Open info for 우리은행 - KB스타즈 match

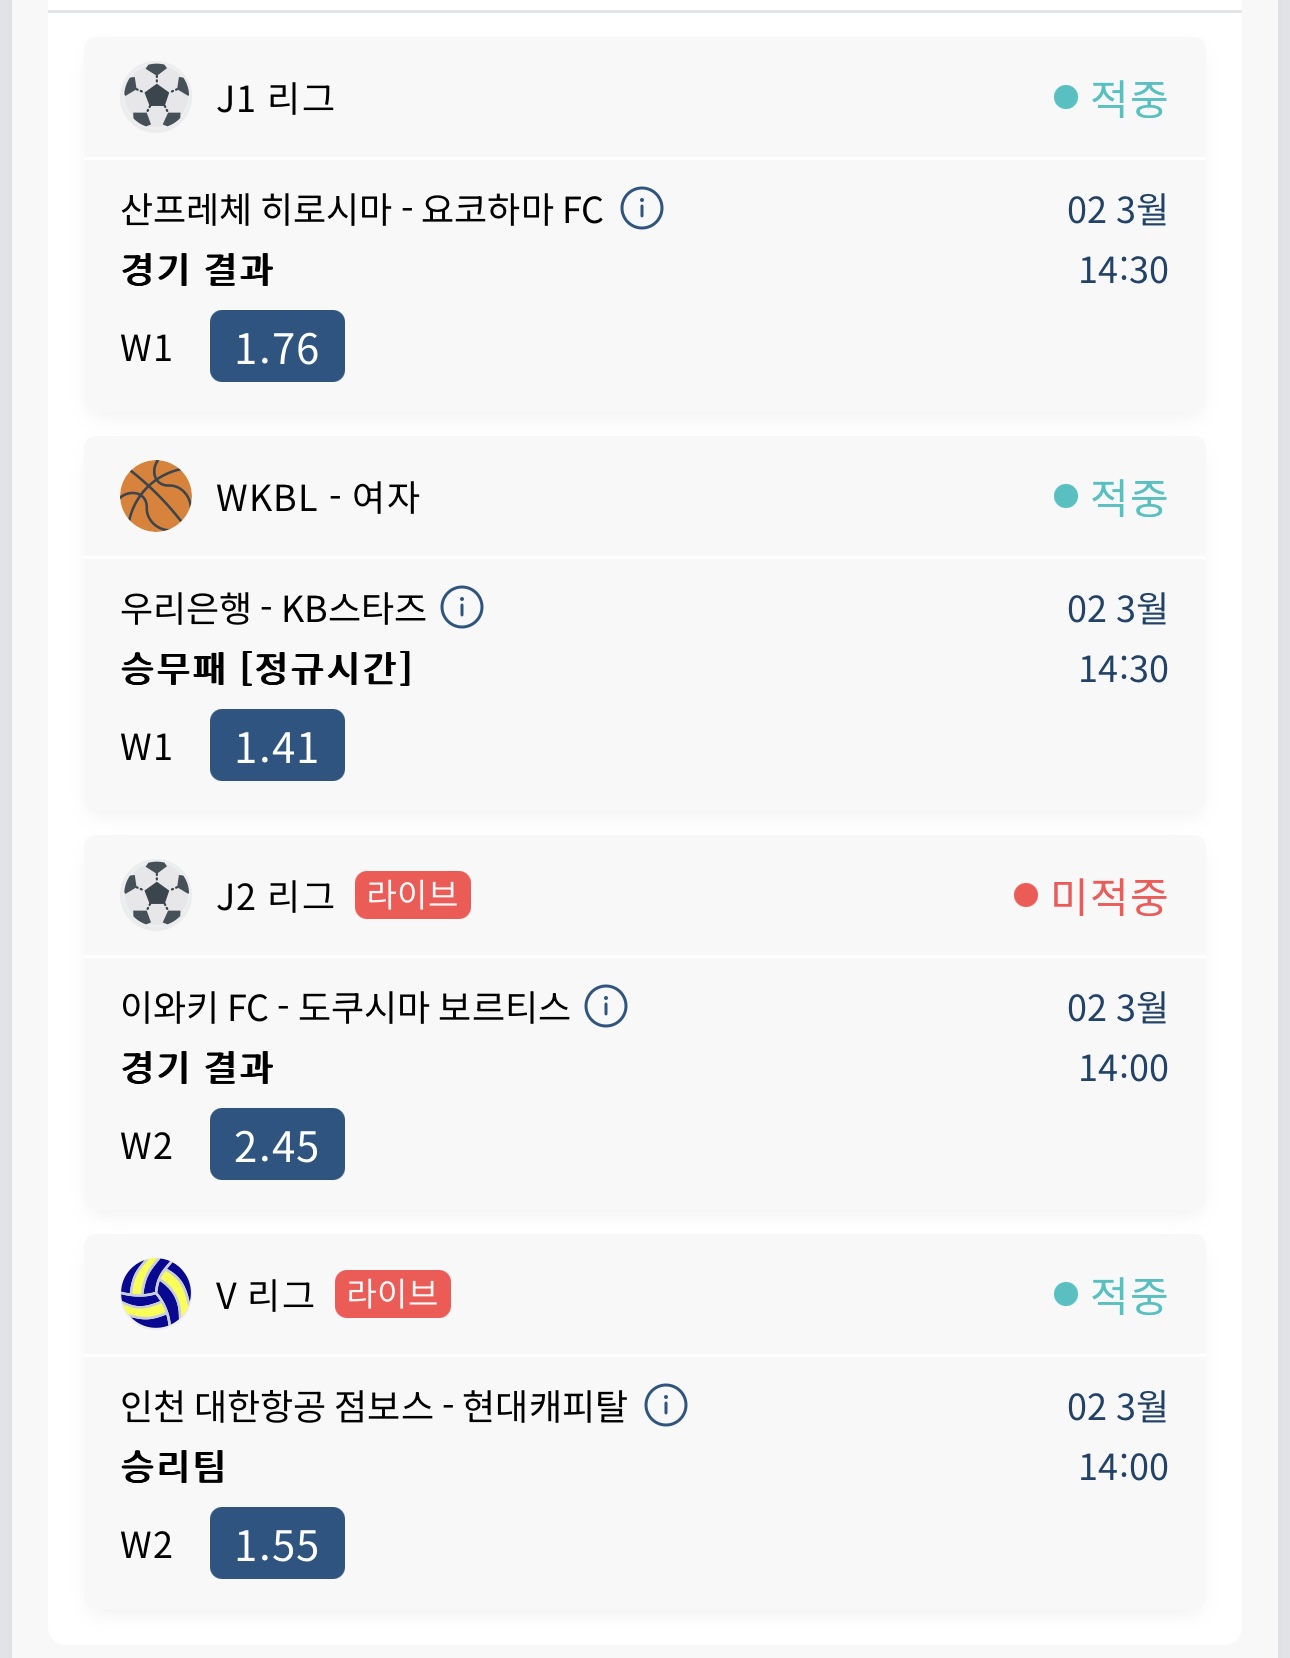(462, 607)
